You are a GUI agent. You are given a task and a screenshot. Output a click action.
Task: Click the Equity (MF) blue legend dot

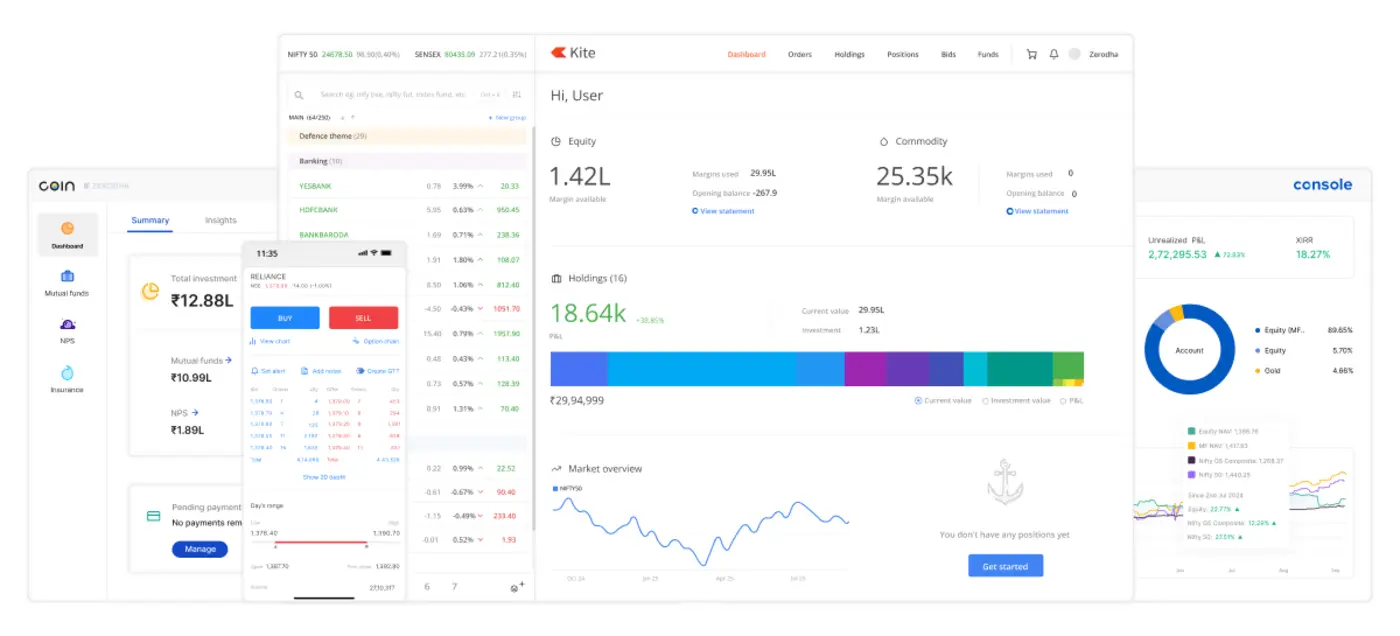point(1257,330)
